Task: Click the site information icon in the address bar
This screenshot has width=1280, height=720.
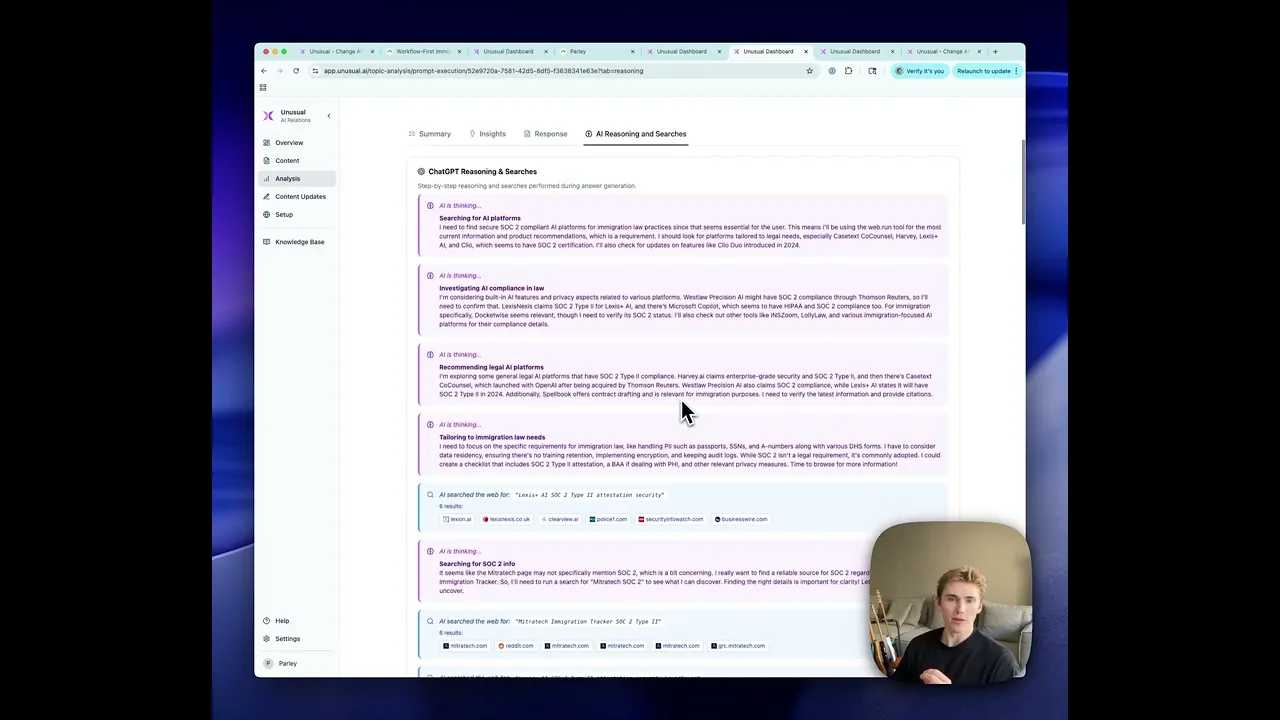Action: 315,71
